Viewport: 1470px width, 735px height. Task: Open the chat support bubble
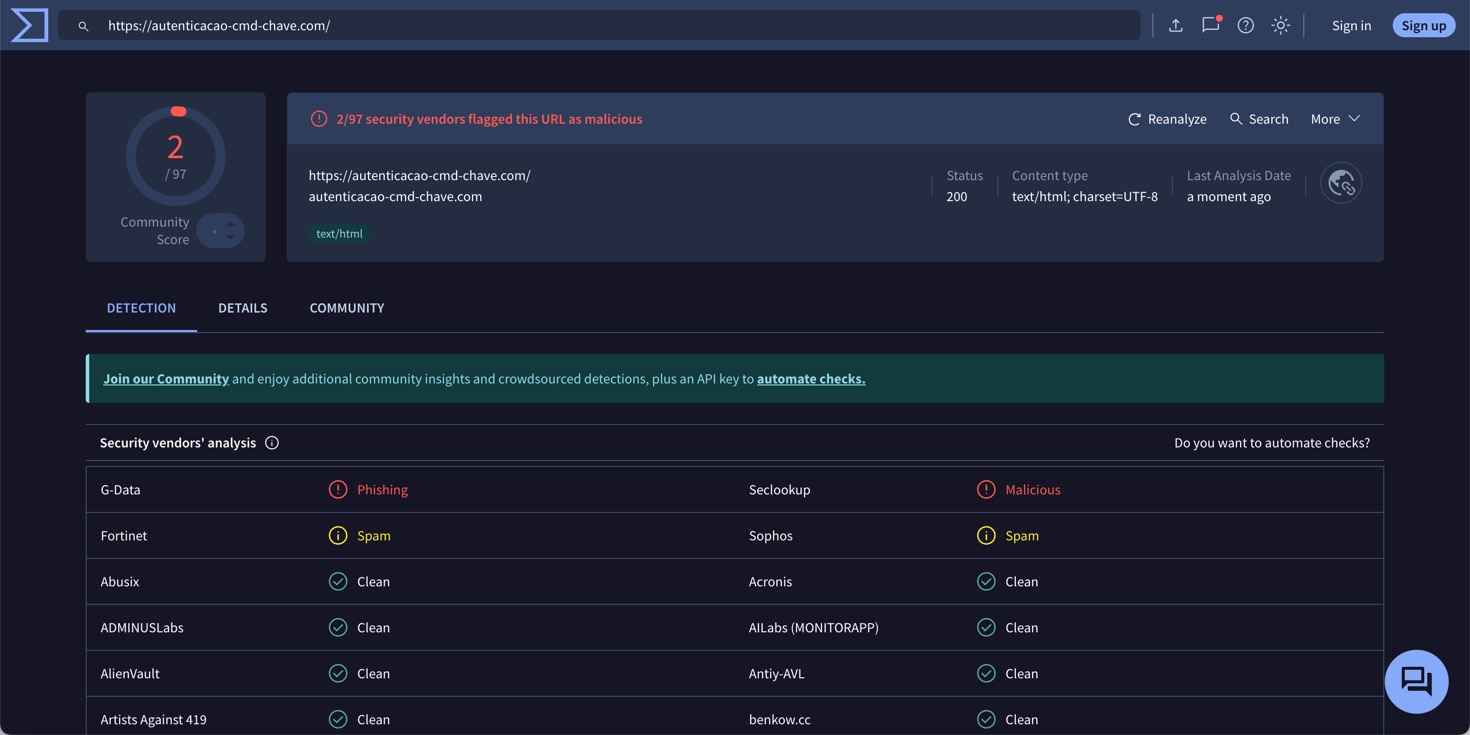pyautogui.click(x=1416, y=682)
